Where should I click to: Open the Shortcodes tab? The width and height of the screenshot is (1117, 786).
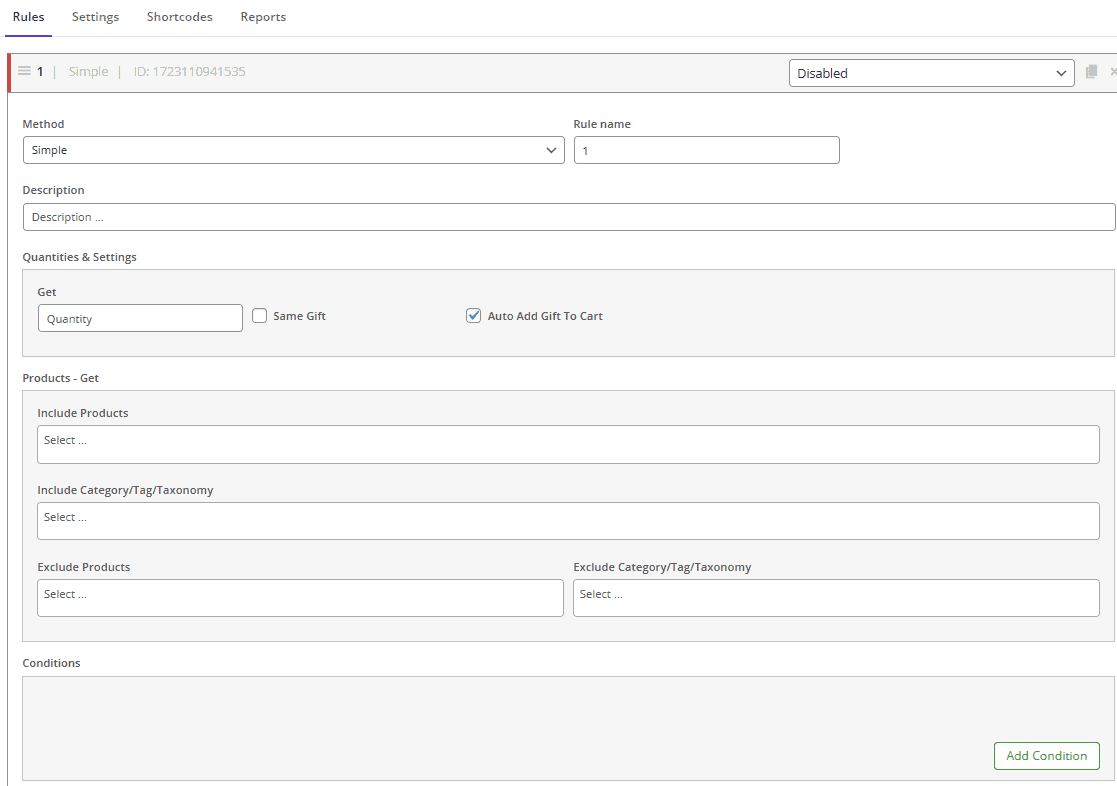point(179,17)
